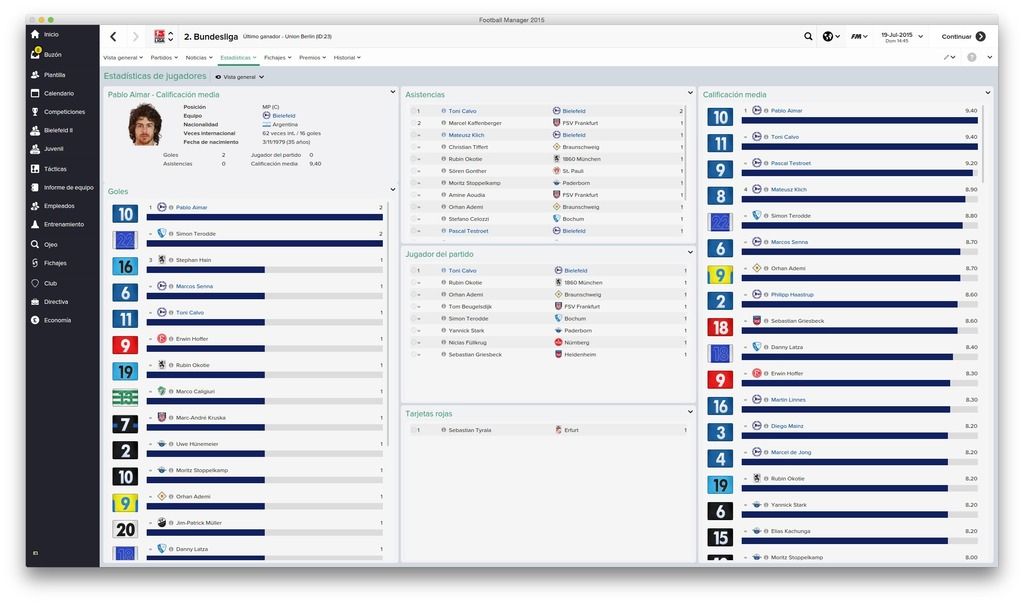Select the Estadísticas tab
This screenshot has height=604, width=1024.
click(238, 57)
